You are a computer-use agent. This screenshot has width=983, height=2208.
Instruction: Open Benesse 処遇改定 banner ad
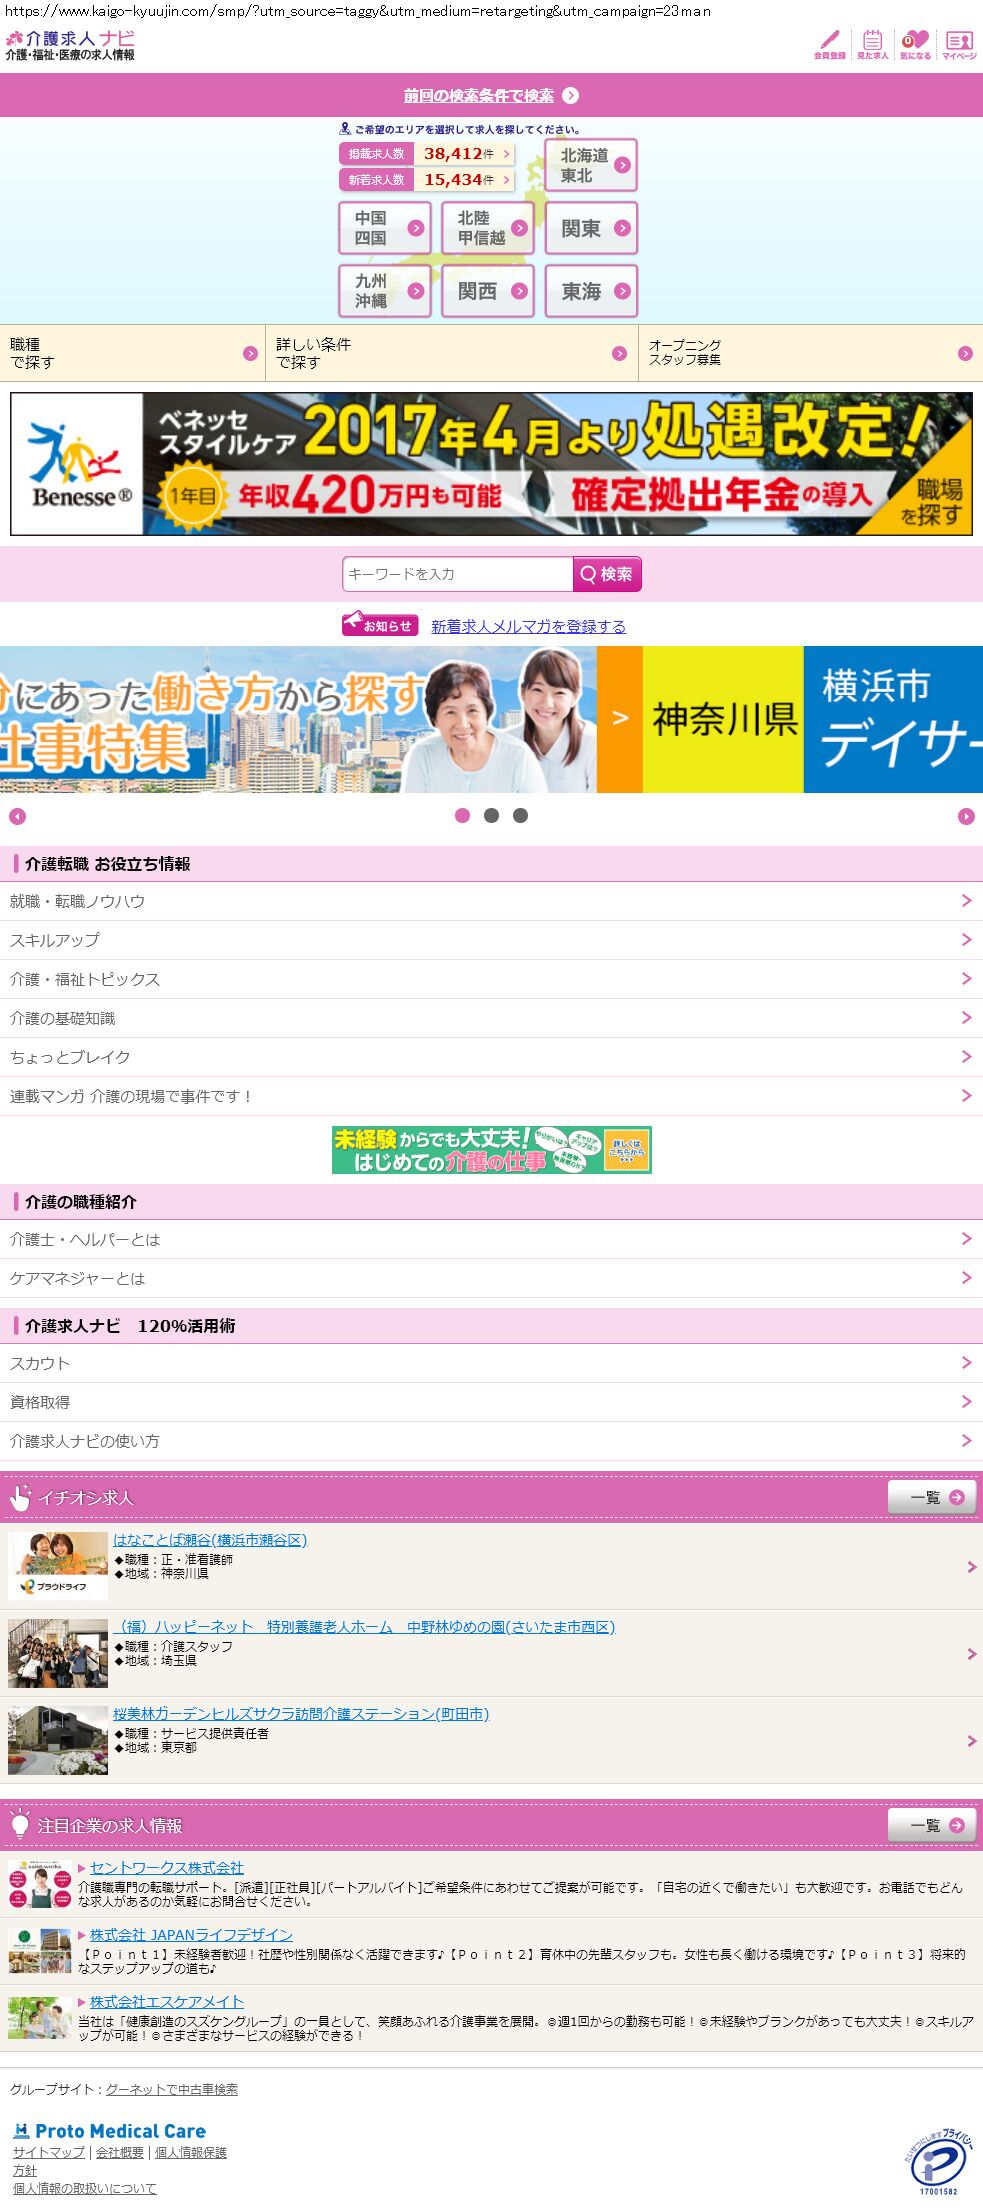491,464
